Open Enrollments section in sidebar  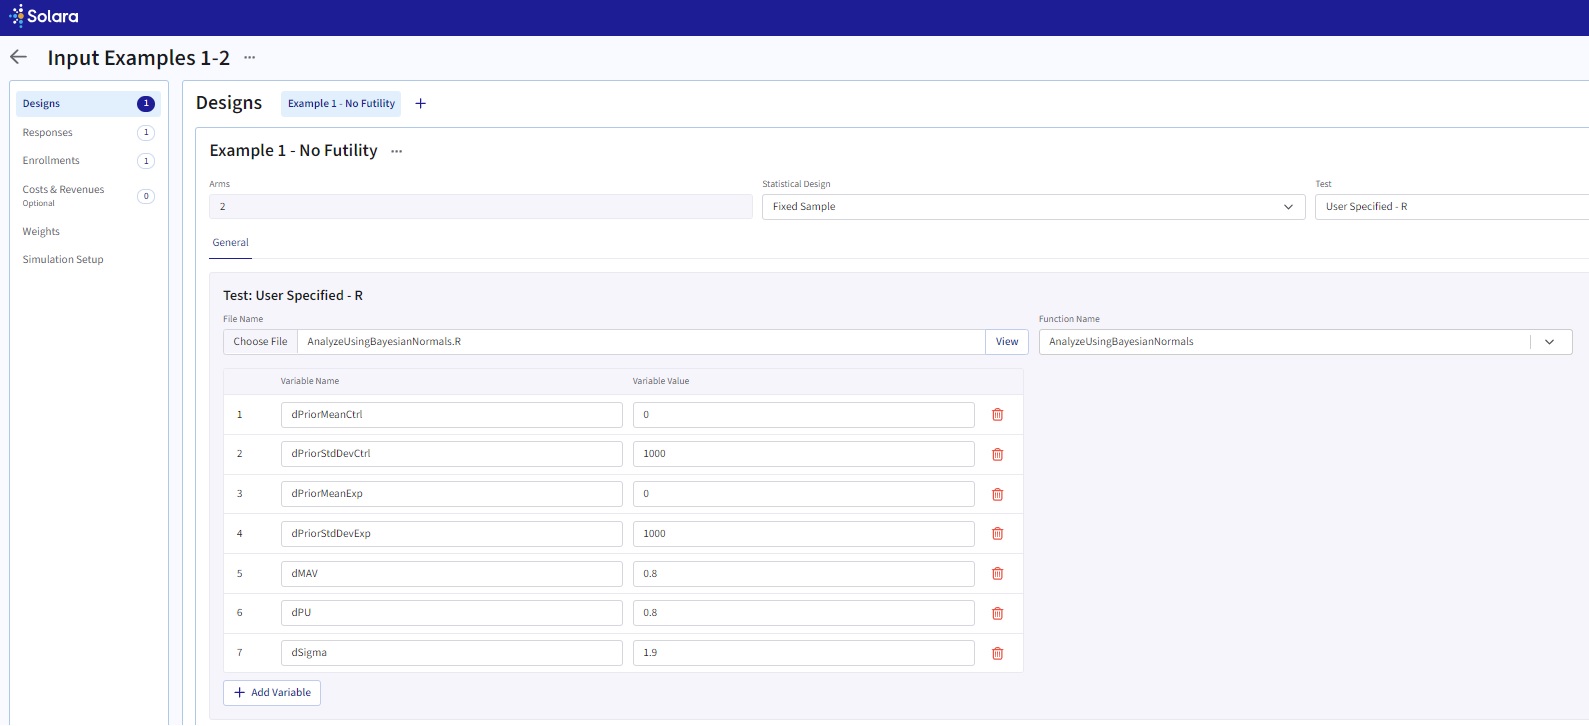pyautogui.click(x=88, y=160)
